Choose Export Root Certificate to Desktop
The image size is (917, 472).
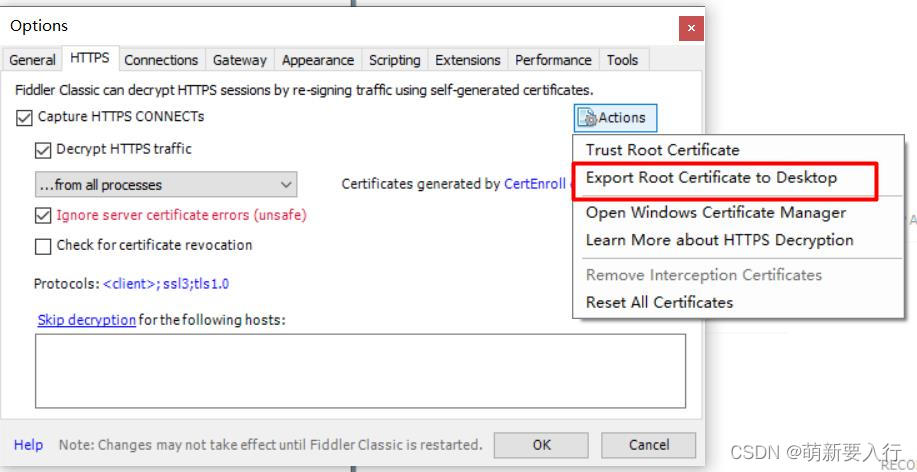711,178
